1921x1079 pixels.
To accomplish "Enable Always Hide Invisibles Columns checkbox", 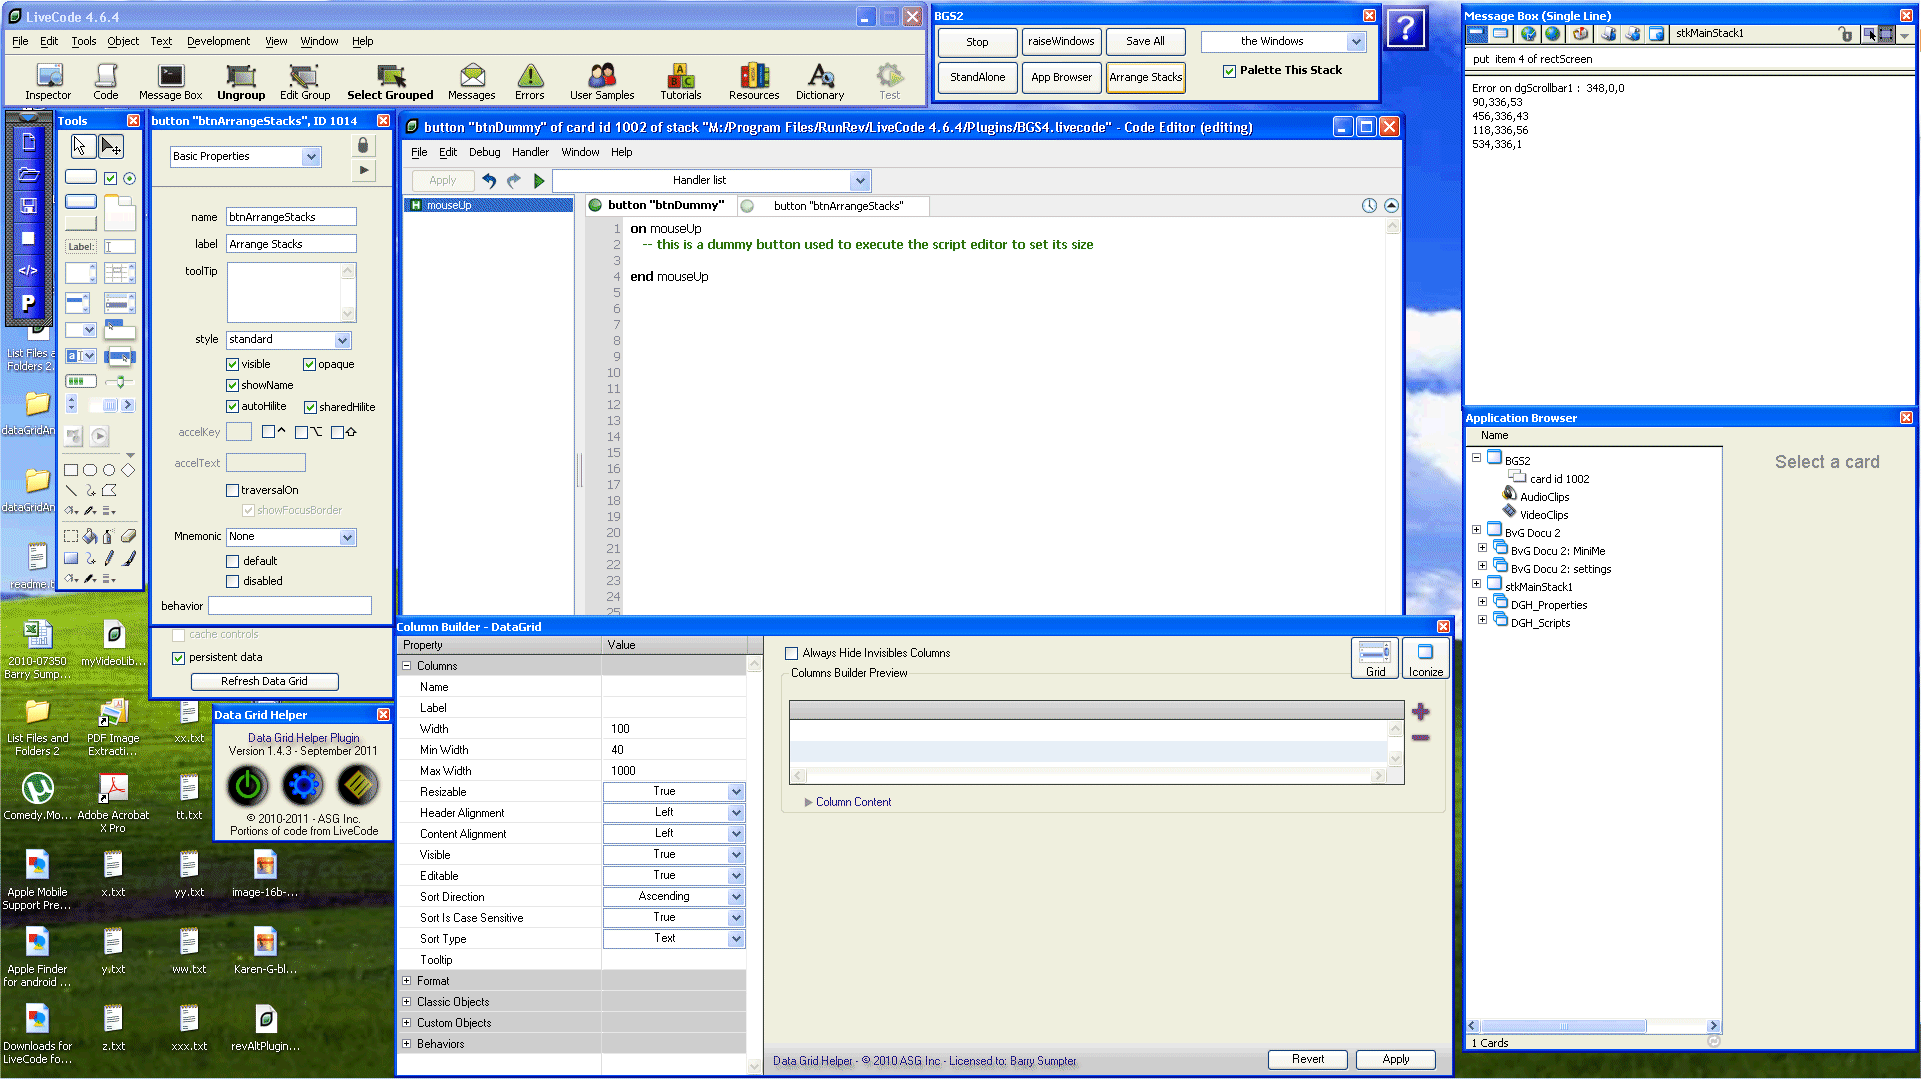I will click(792, 653).
